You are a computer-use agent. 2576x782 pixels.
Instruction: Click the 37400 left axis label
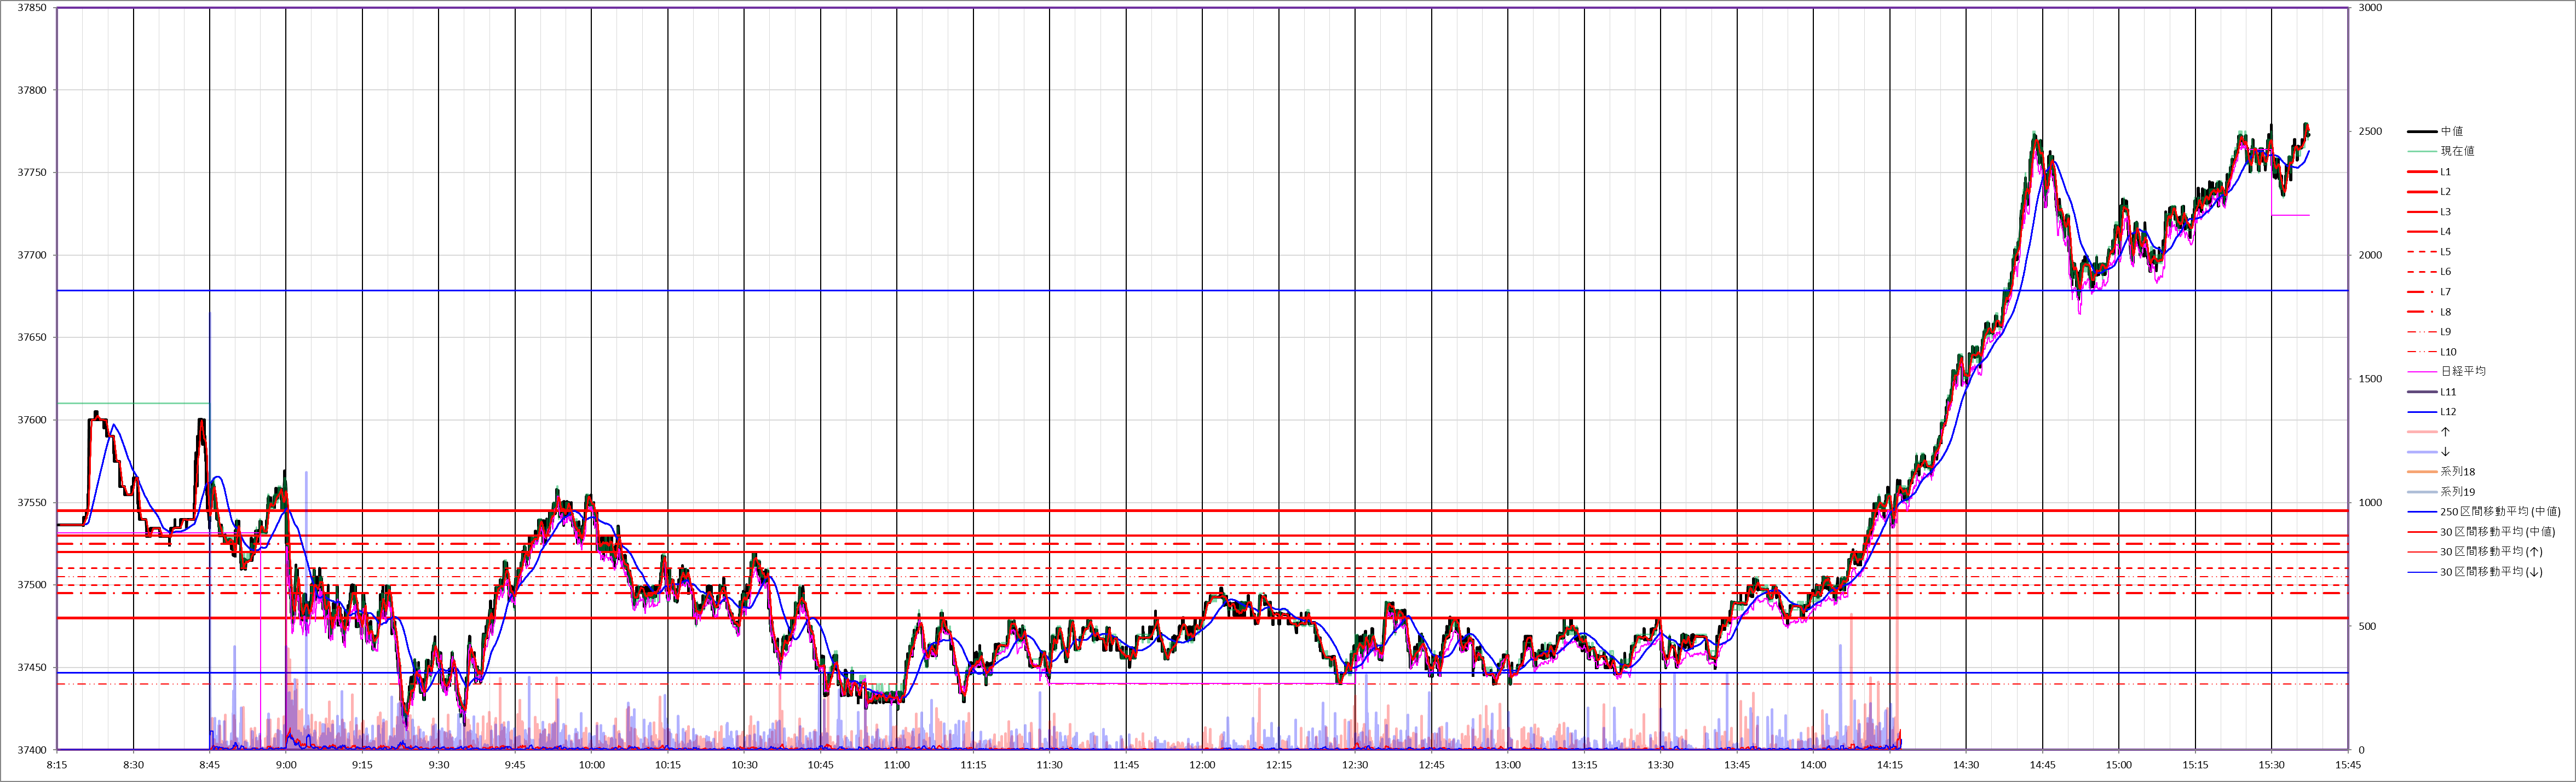(x=32, y=750)
